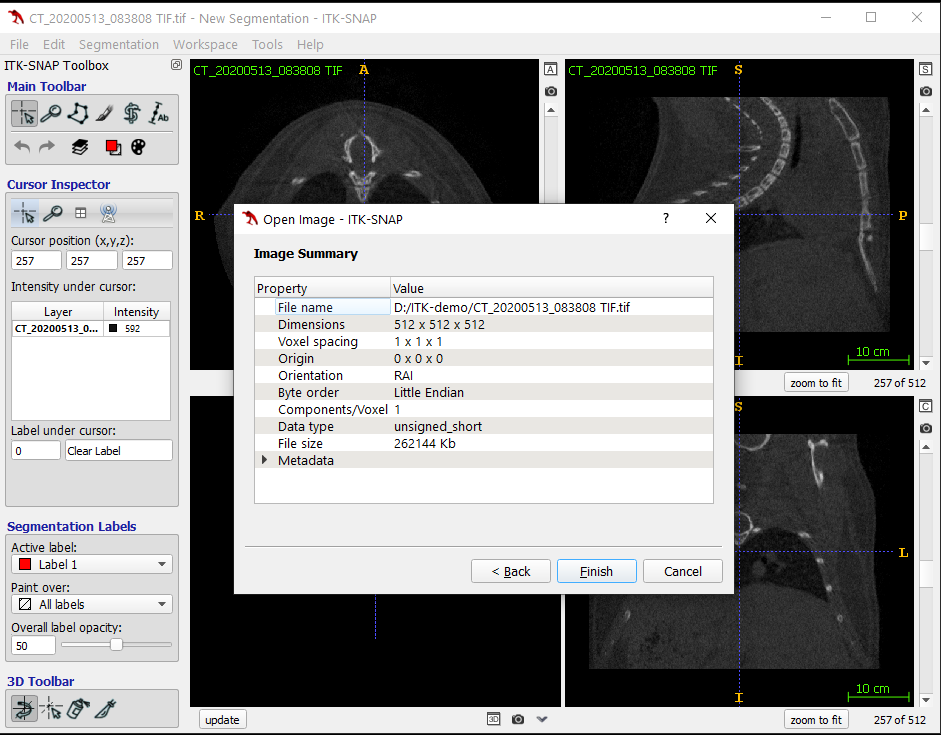Toggle axial view layout with A button
Screen dimensions: 941x735
pos(550,69)
